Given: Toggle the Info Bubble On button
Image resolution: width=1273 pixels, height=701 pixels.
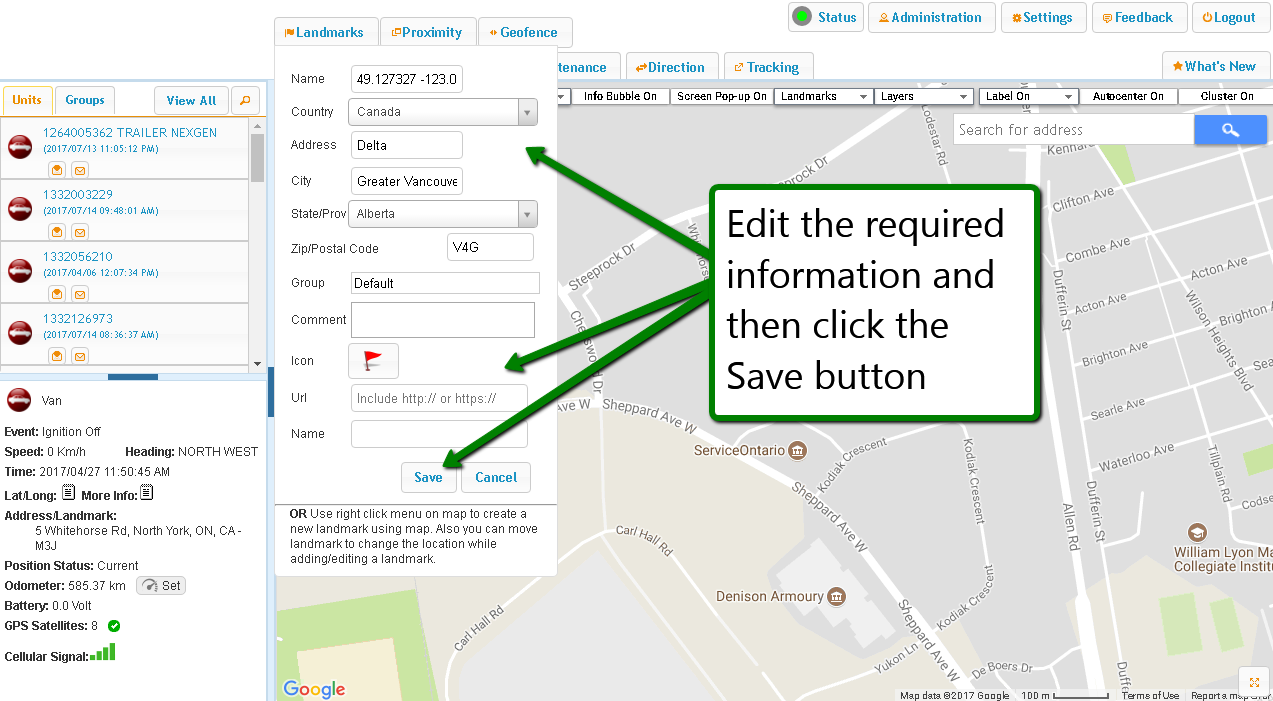Looking at the screenshot, I should (620, 97).
